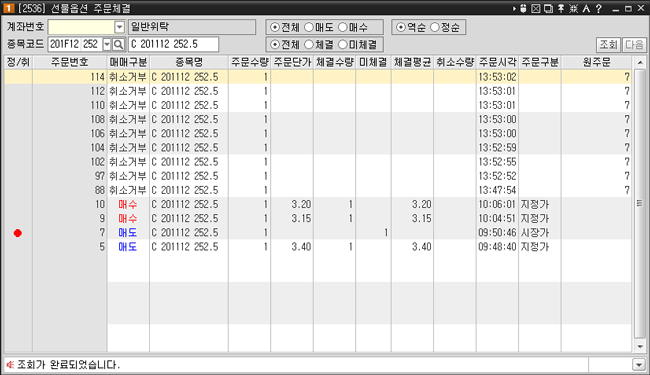The width and height of the screenshot is (650, 375).
Task: Click the 매매구분 column header
Action: coord(128,63)
